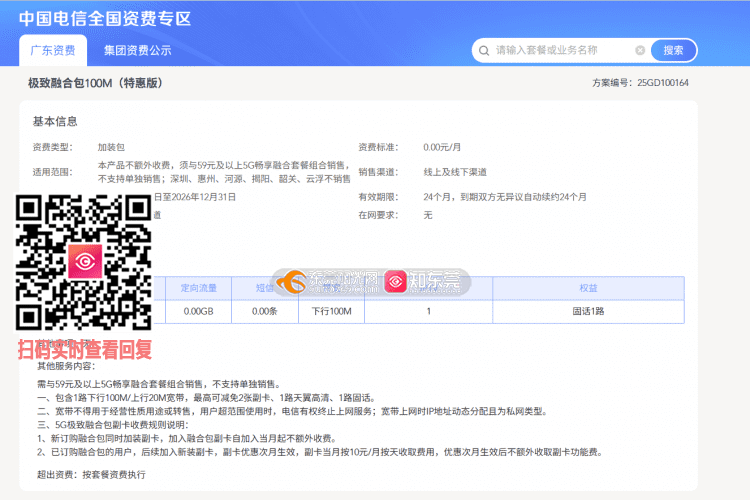The width and height of the screenshot is (750, 500).
Task: Clear search text with the X icon
Action: point(640,50)
